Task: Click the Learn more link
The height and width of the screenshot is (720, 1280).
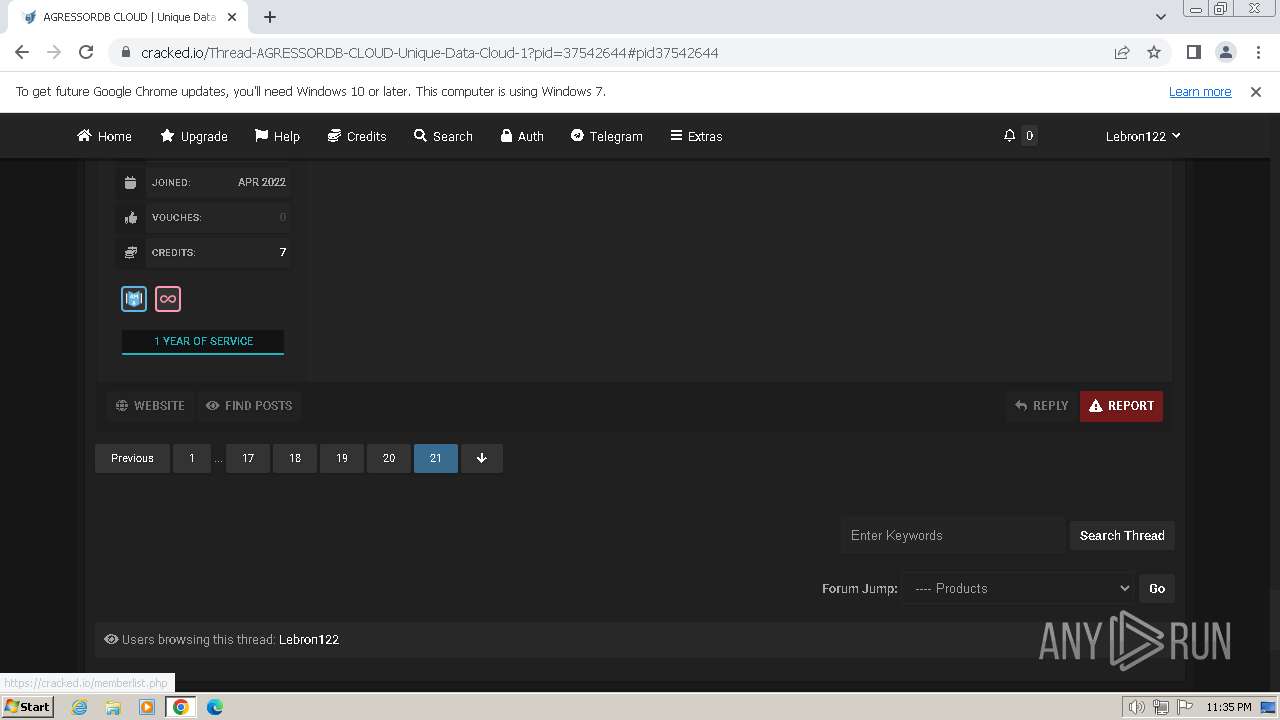Action: coord(1200,92)
